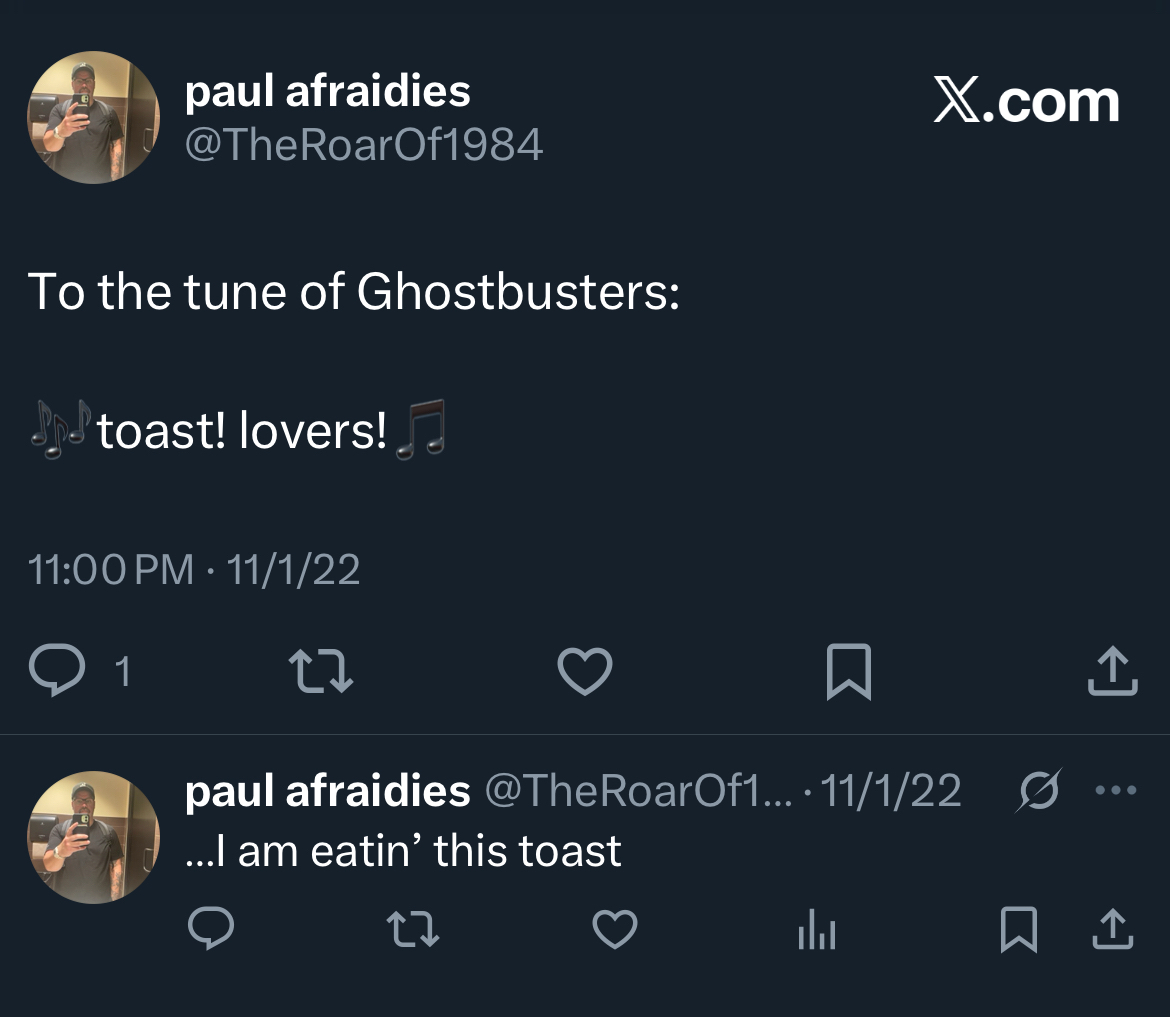Image resolution: width=1170 pixels, height=1017 pixels.
Task: Bookmark the "eatin' this toast" reply
Action: (1018, 929)
